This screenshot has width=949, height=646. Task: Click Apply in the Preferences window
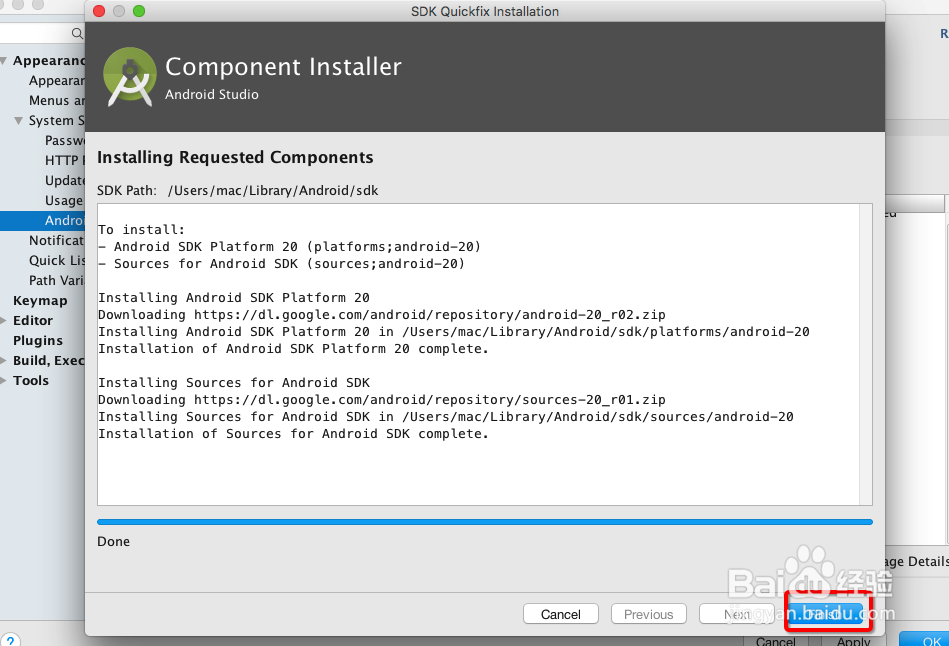point(853,641)
